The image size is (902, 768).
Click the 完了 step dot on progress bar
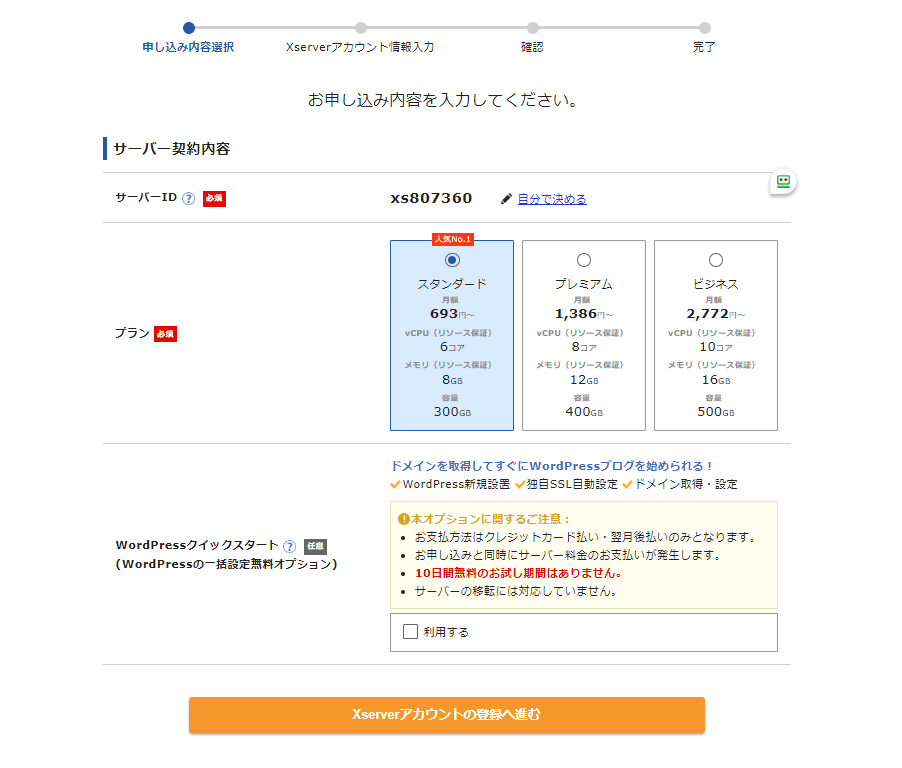pyautogui.click(x=705, y=28)
